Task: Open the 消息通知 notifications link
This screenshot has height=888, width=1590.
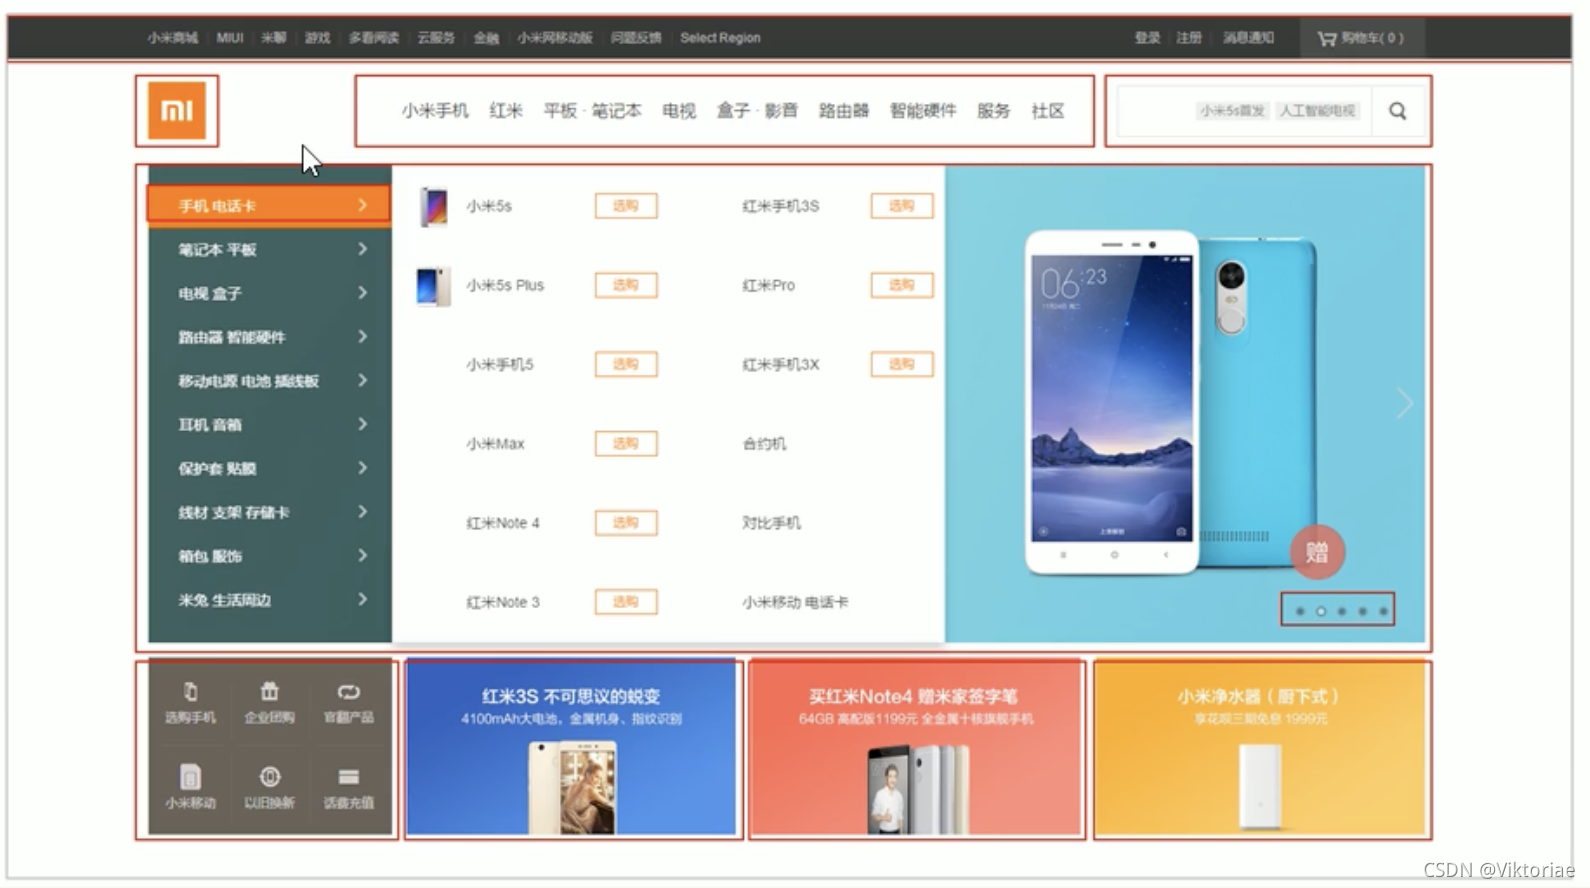Action: coord(1248,38)
